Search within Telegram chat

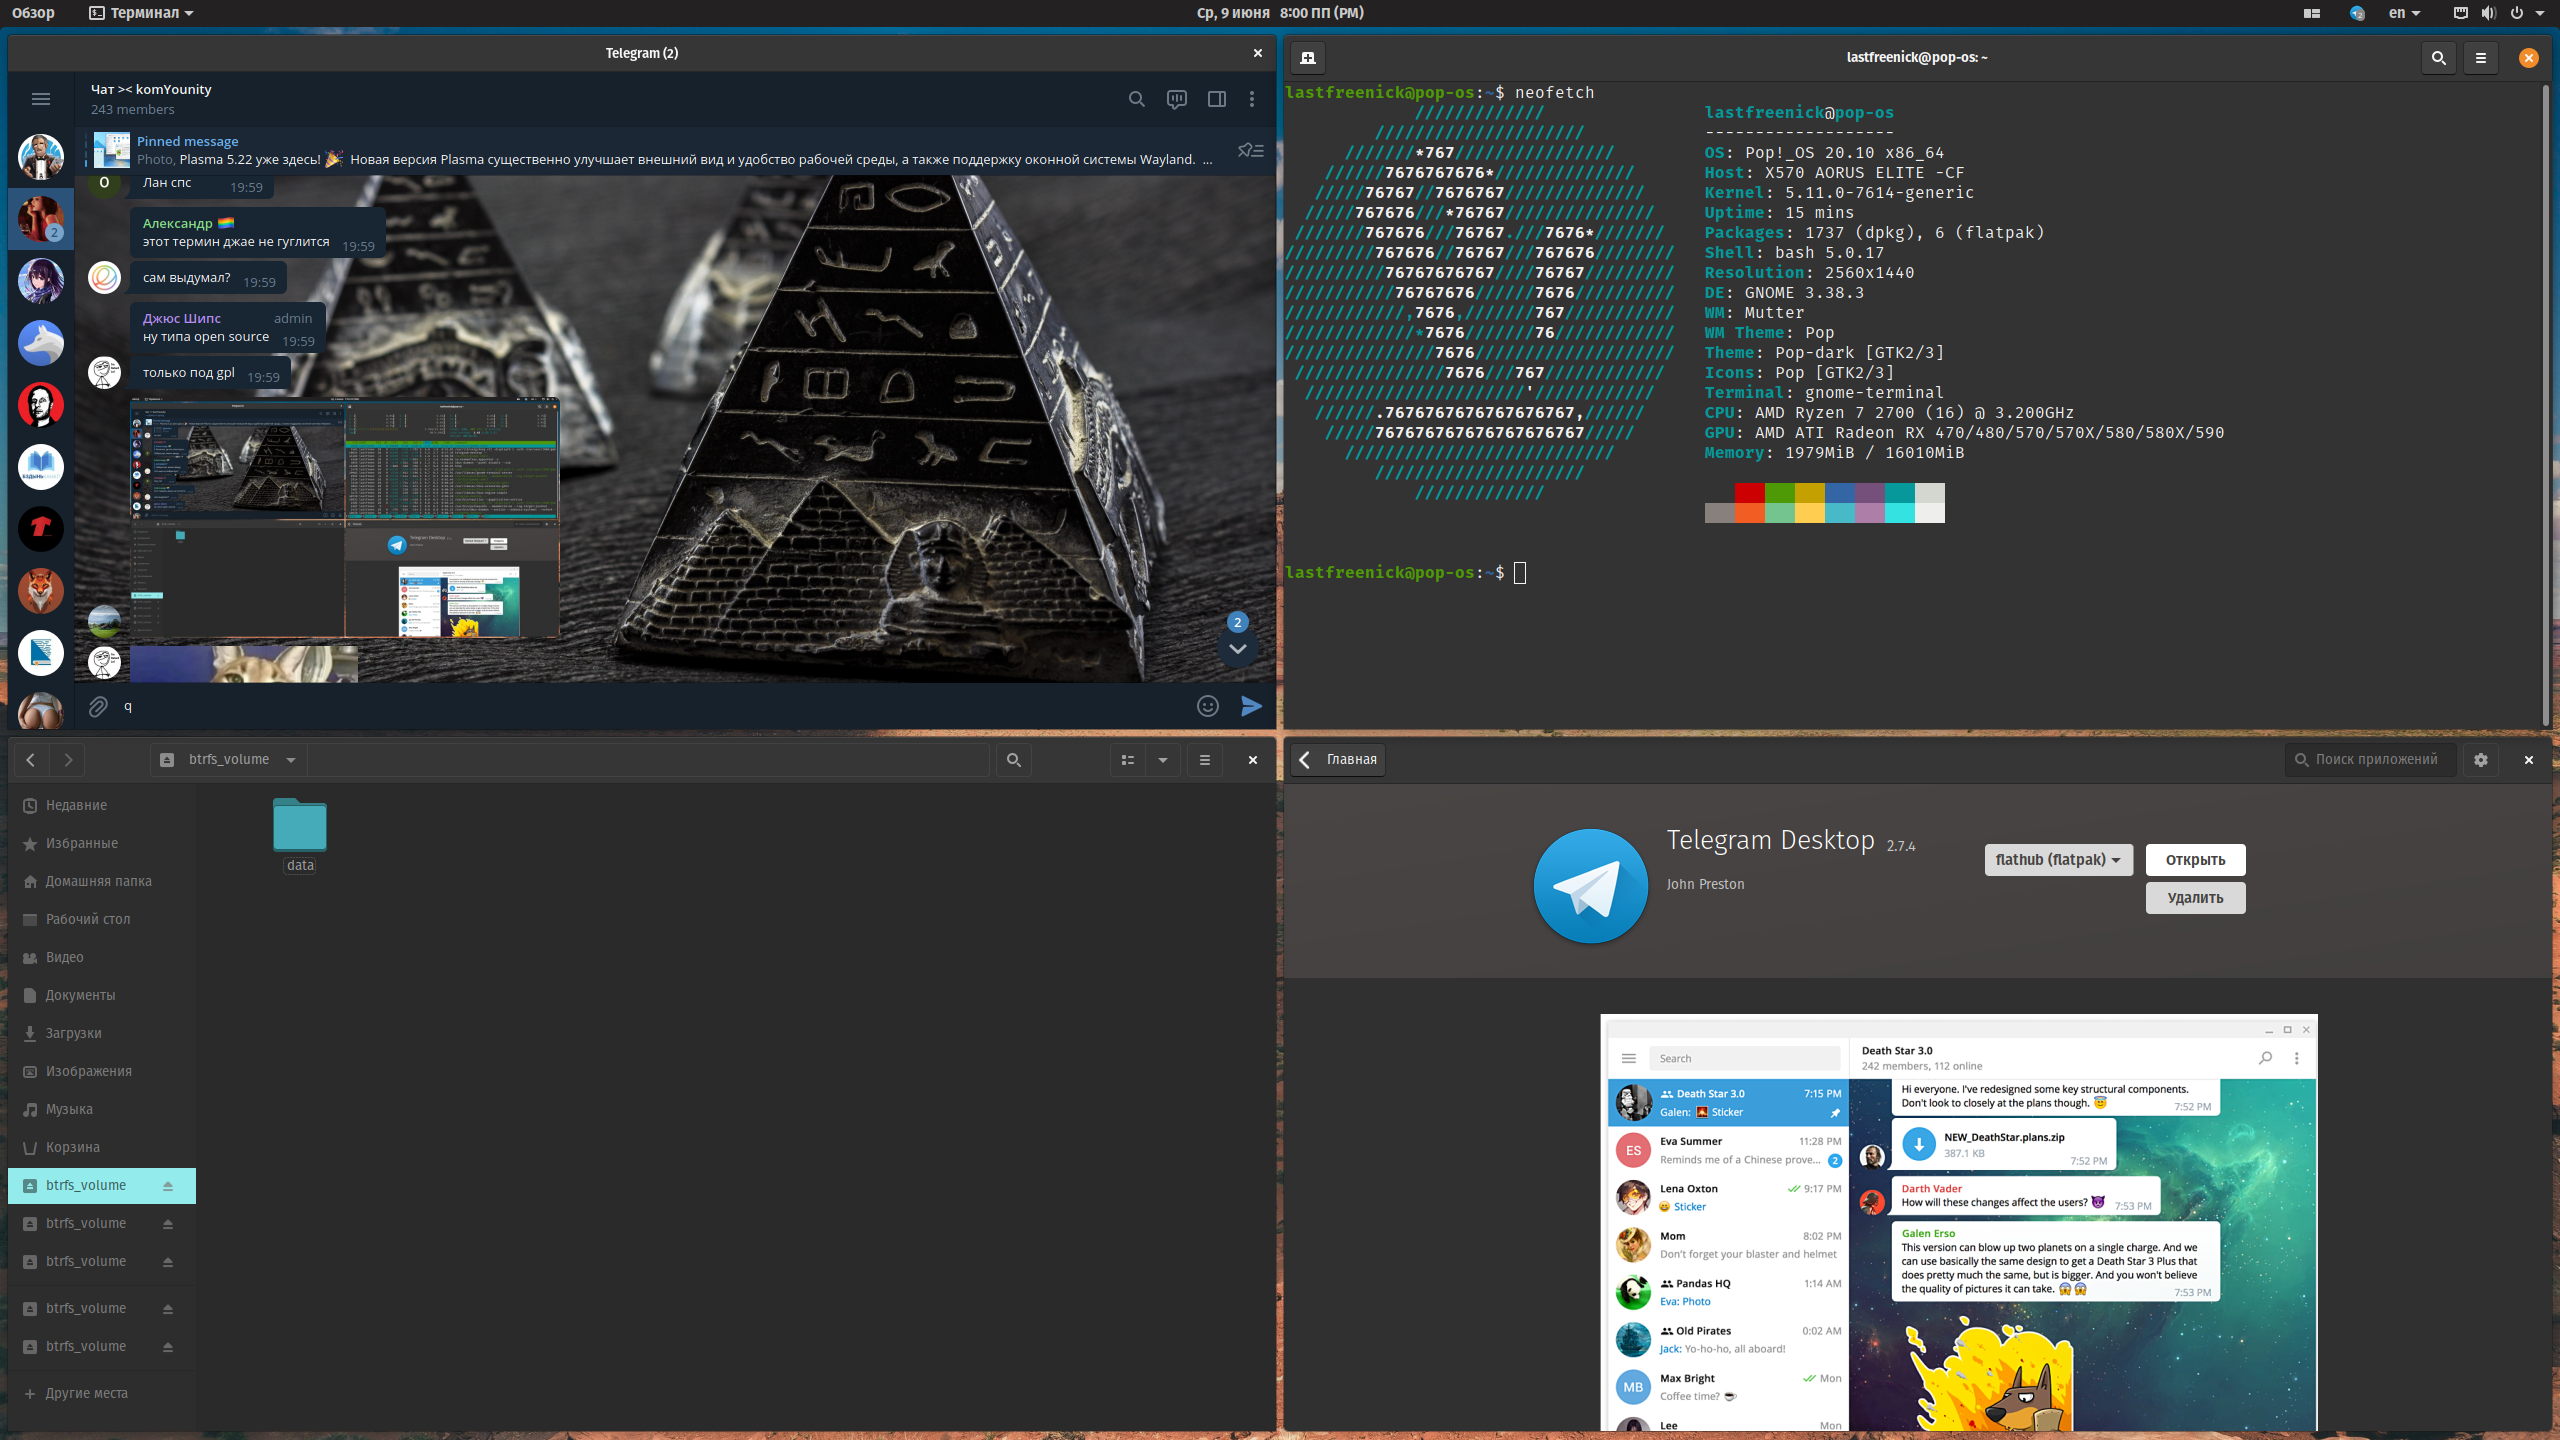[1136, 99]
